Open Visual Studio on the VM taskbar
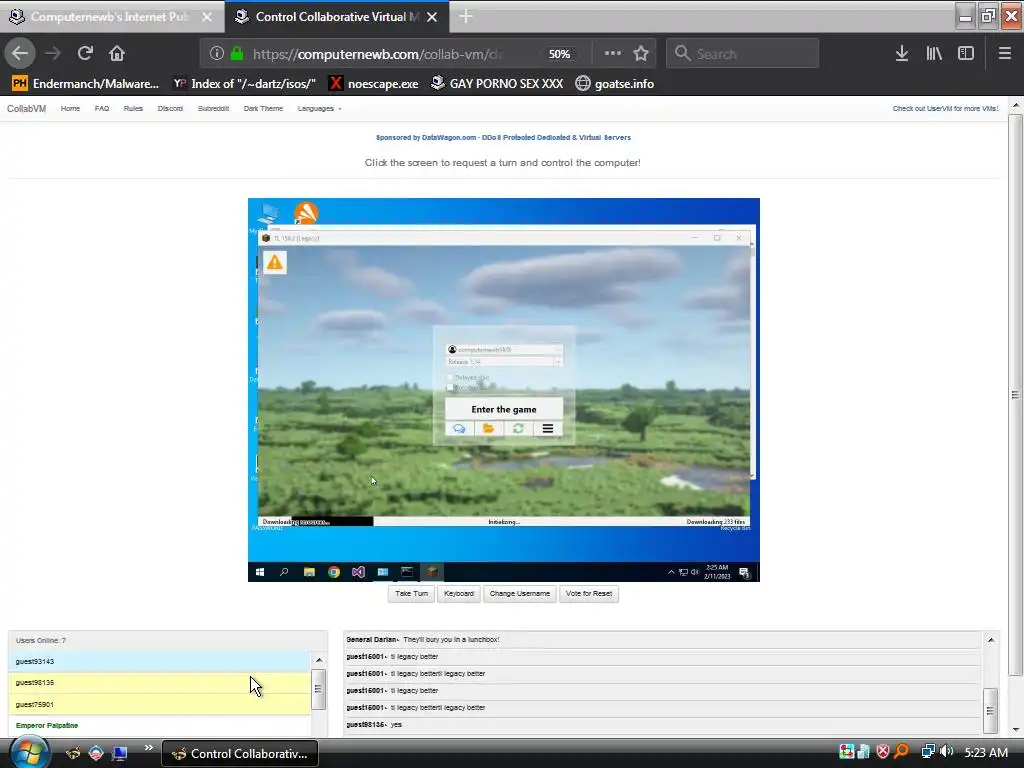 358,572
